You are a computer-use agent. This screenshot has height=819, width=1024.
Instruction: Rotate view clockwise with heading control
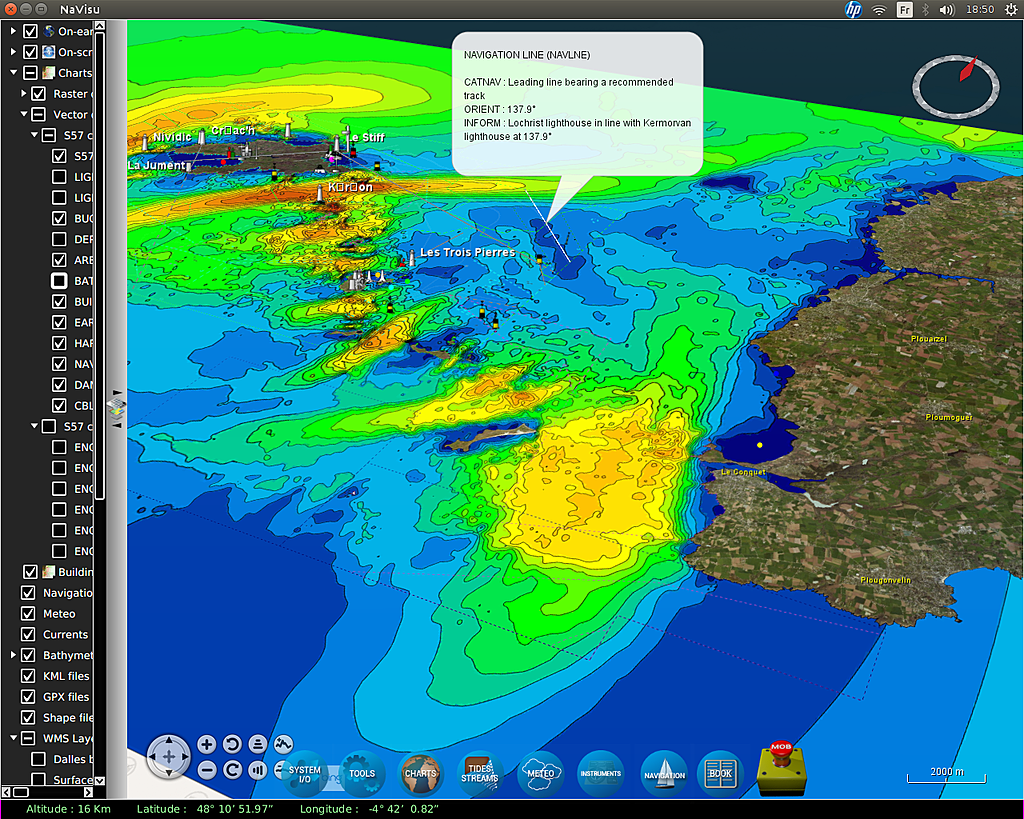point(232,770)
